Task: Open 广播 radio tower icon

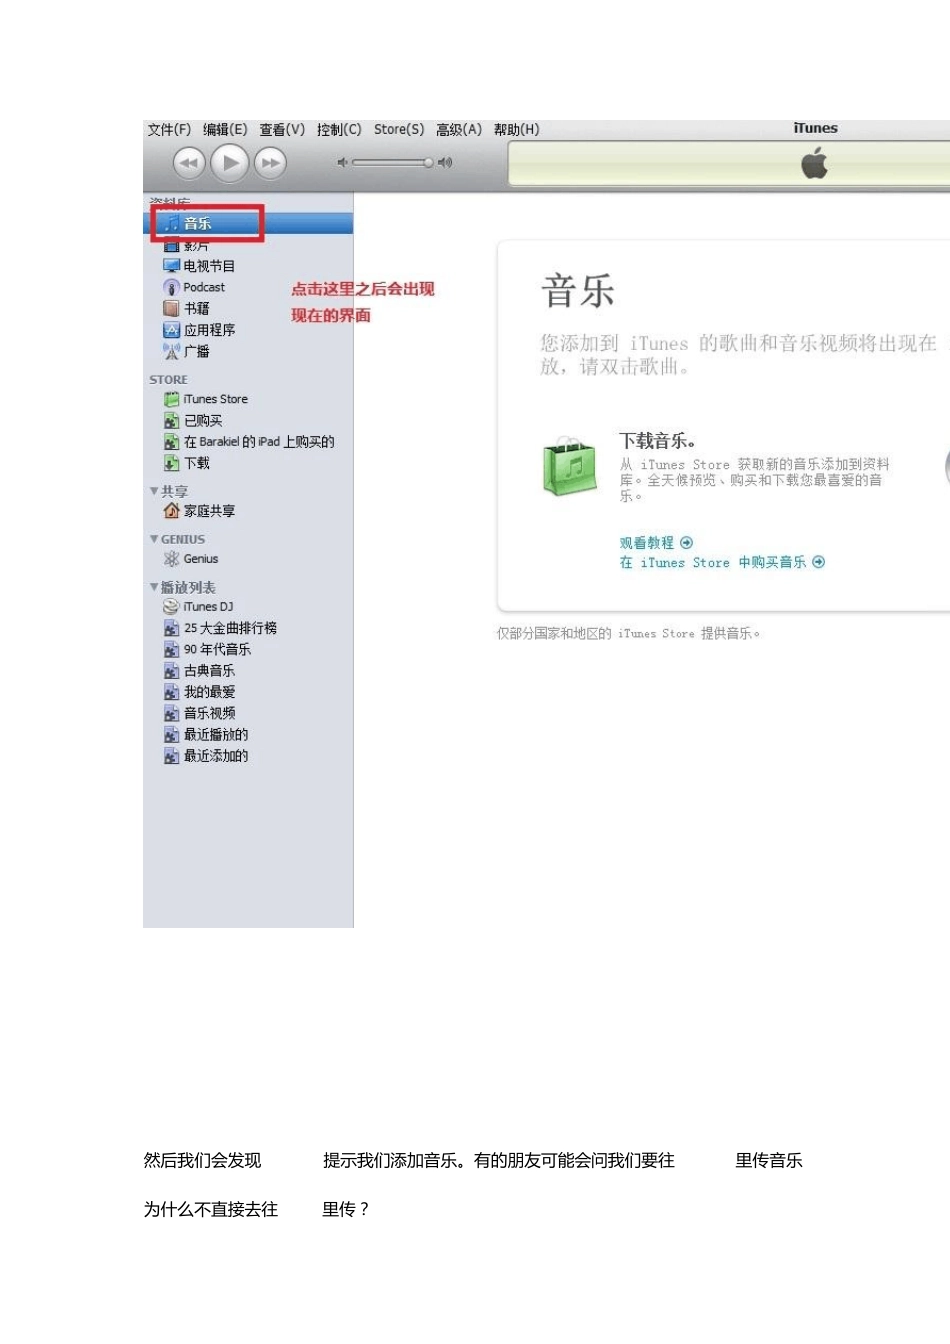Action: 171,351
